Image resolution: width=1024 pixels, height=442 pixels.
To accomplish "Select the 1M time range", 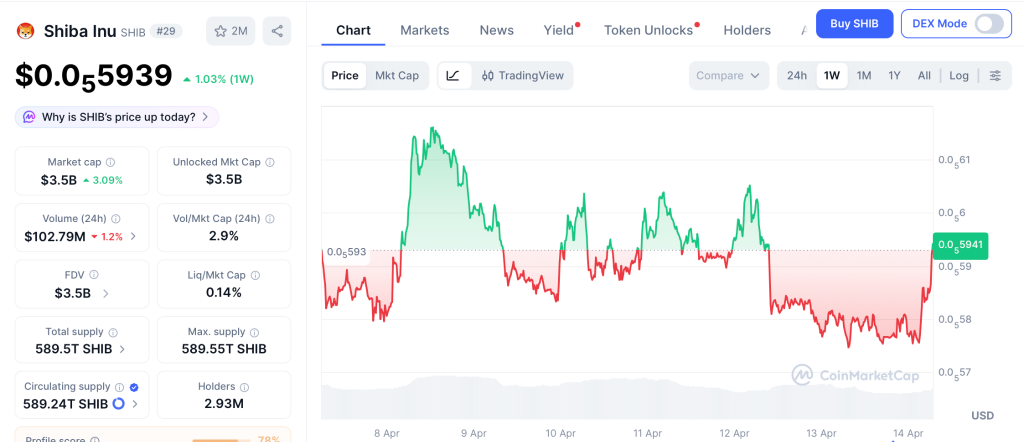I will [x=864, y=76].
